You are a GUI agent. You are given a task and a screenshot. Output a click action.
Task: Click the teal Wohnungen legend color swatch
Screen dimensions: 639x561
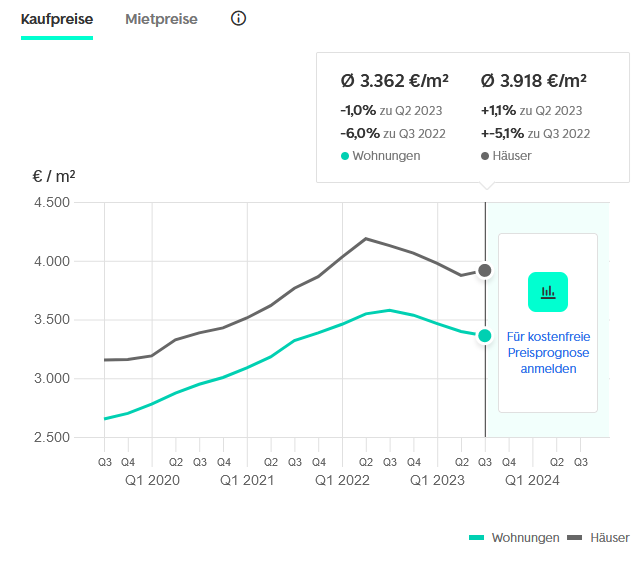tap(477, 538)
